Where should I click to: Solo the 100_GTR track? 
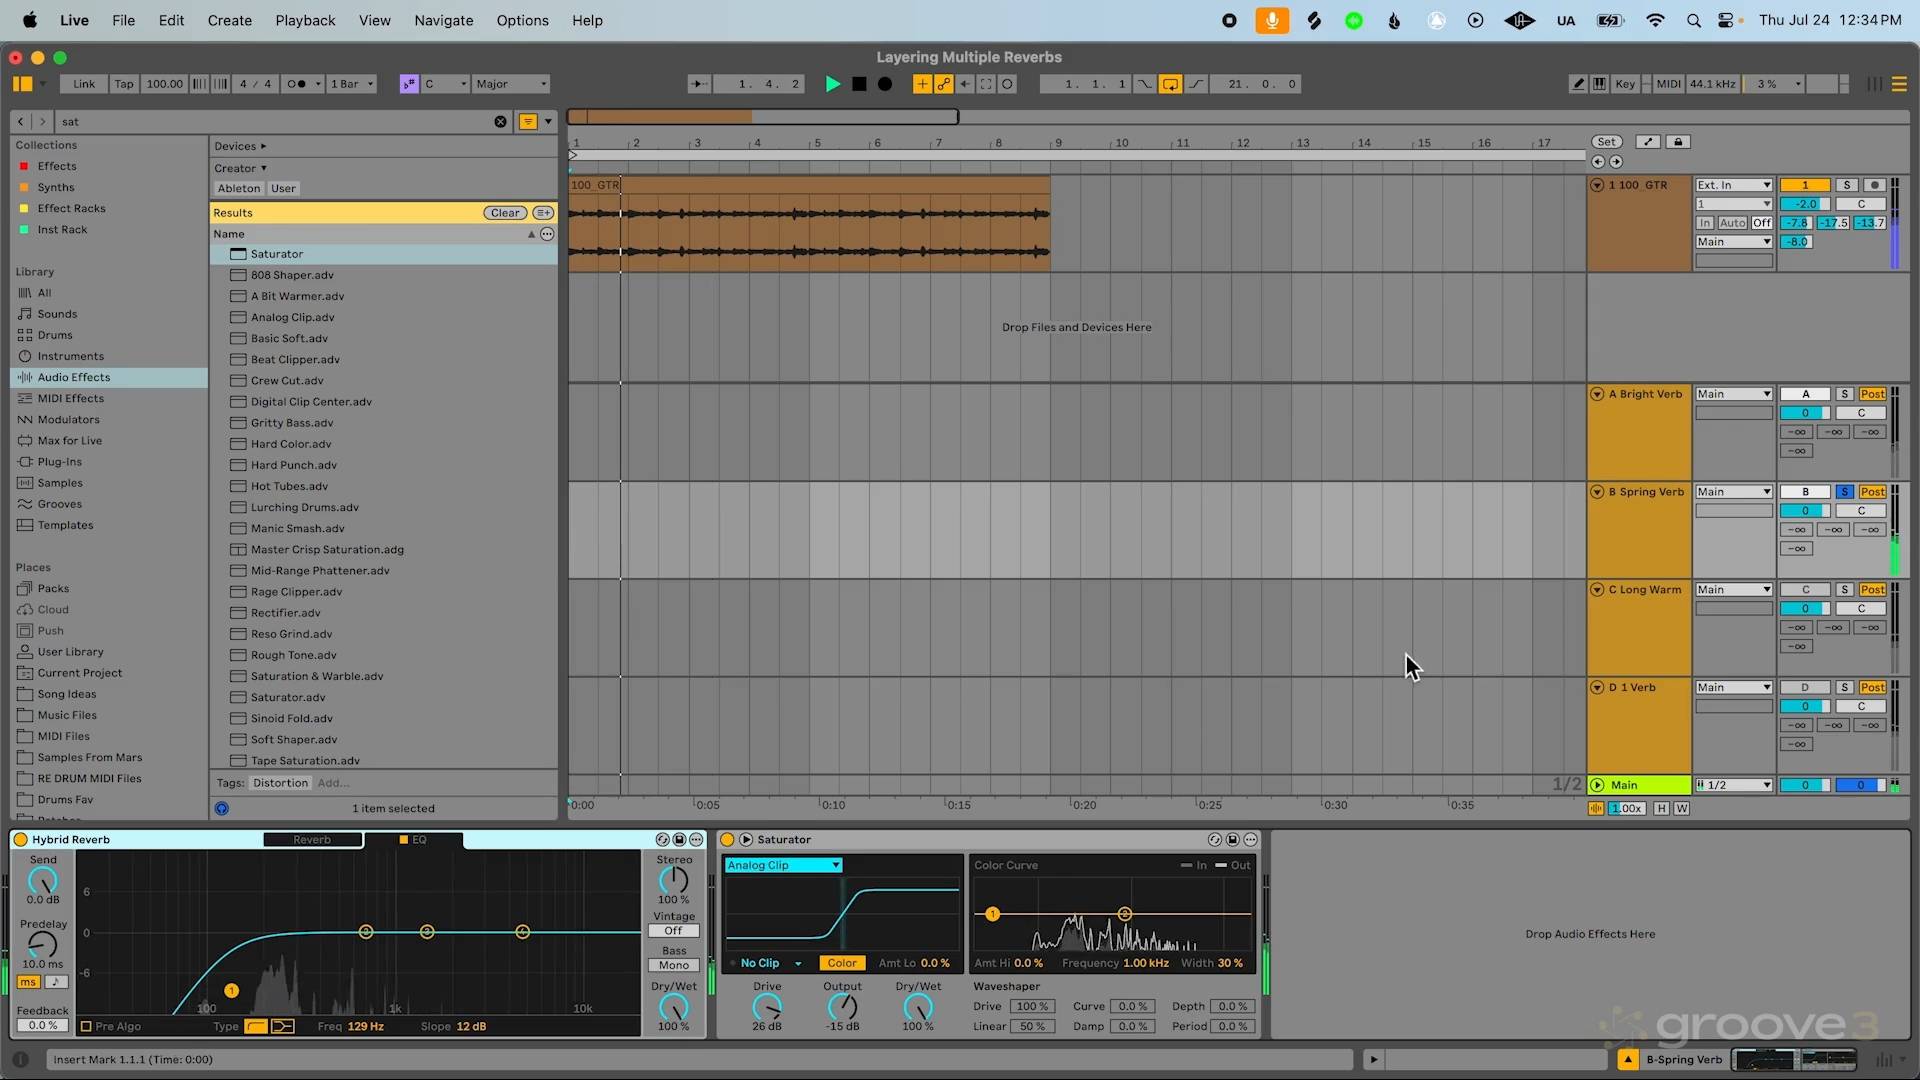[x=1847, y=185]
